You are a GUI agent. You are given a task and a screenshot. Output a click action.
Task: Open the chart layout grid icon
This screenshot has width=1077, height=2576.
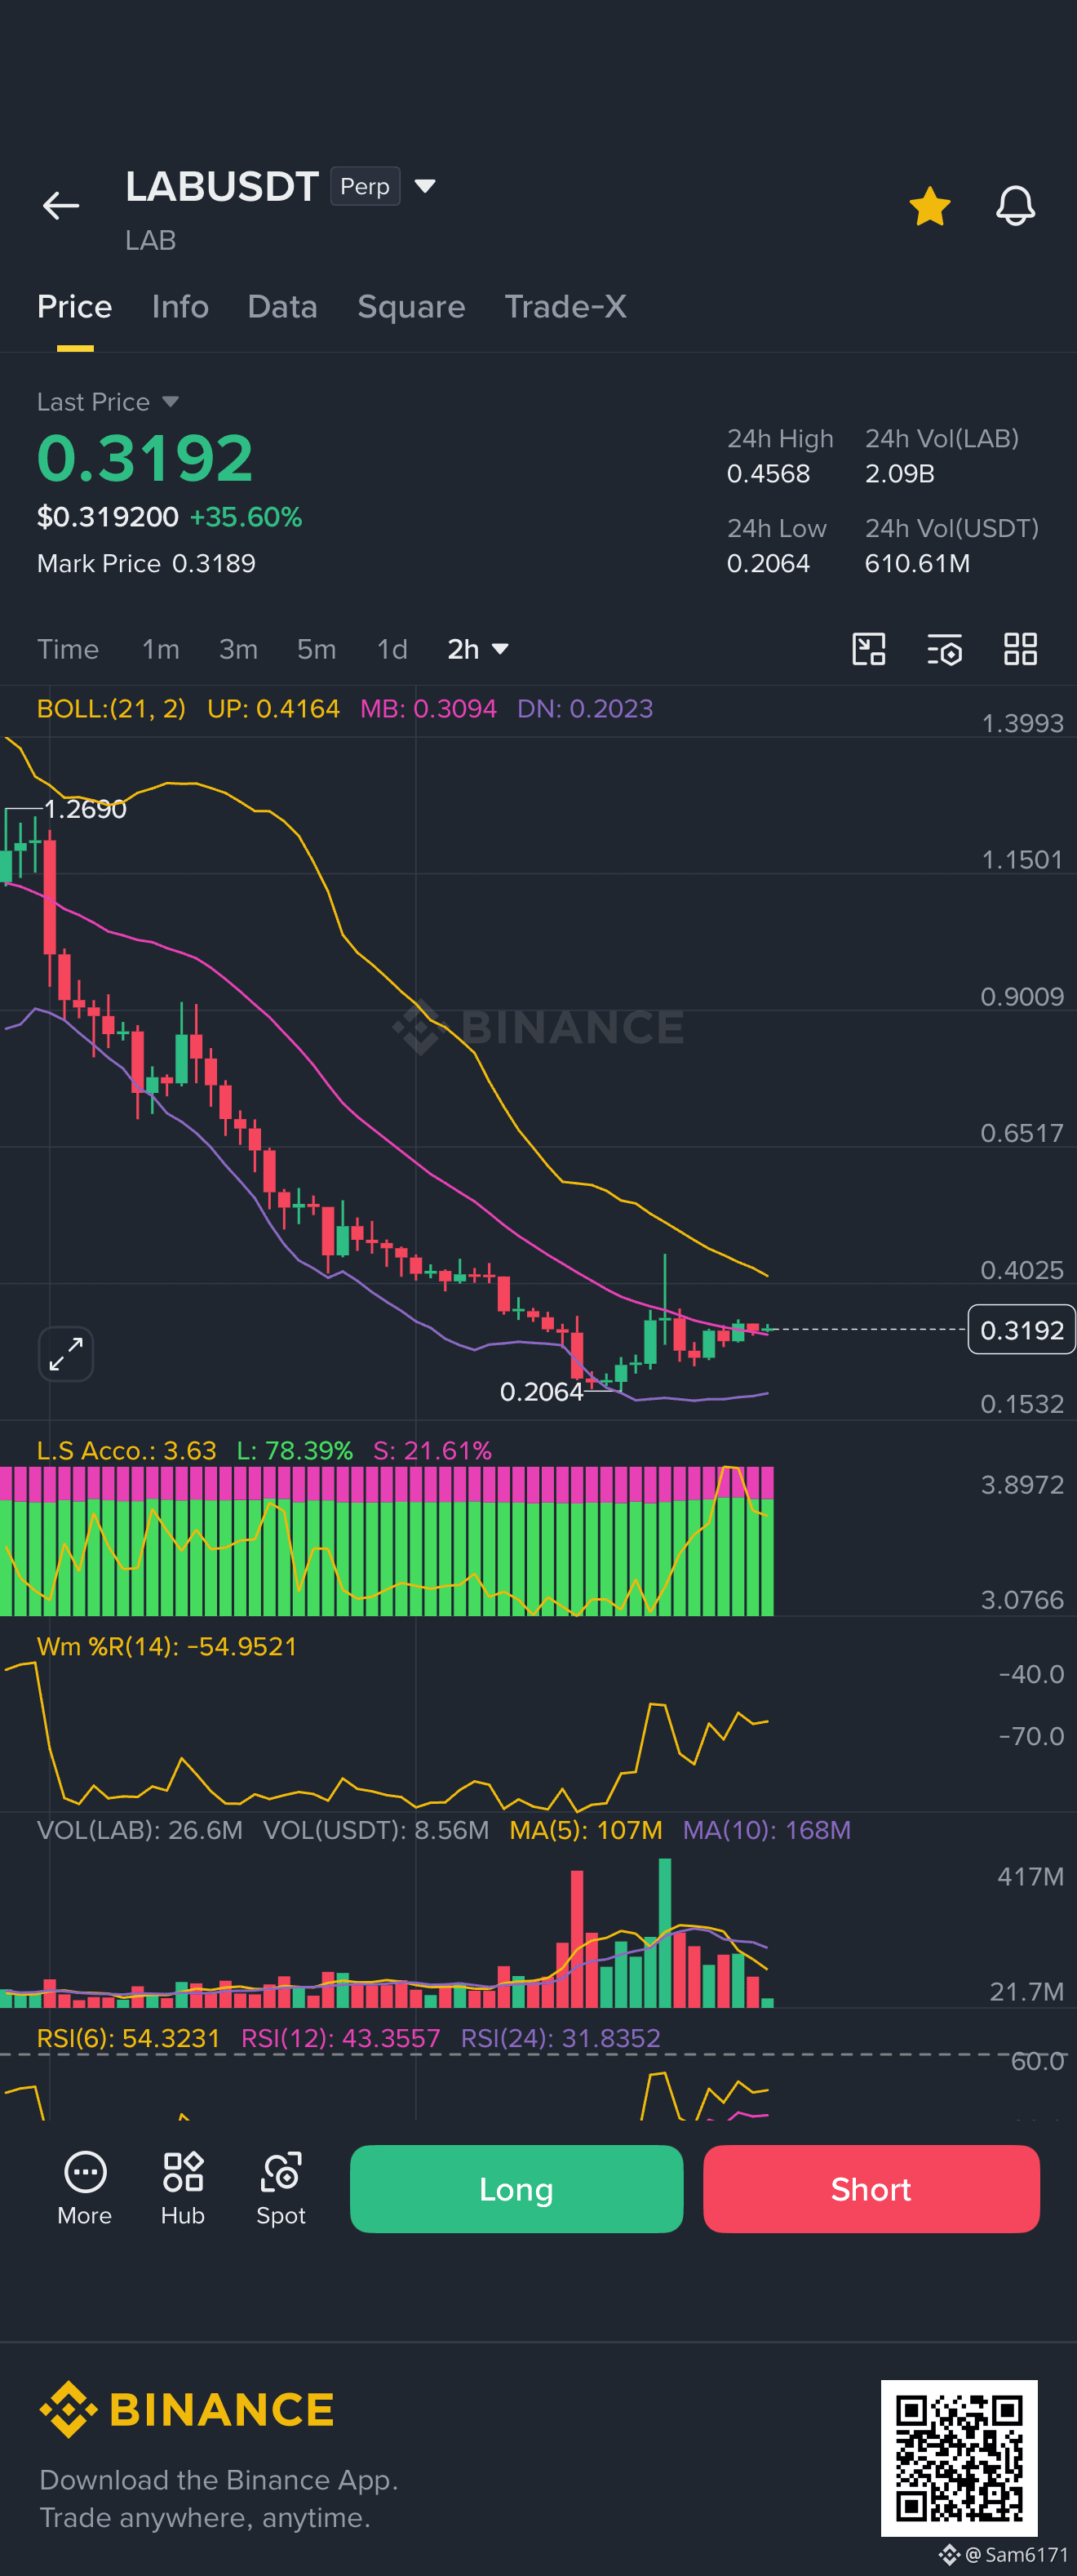[1020, 650]
